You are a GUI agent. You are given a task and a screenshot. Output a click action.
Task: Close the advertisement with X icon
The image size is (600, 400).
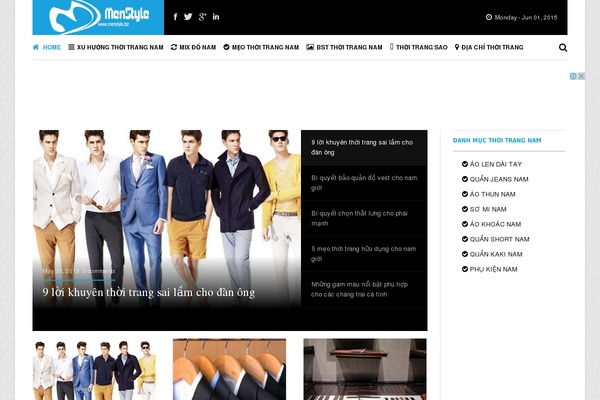[x=581, y=76]
